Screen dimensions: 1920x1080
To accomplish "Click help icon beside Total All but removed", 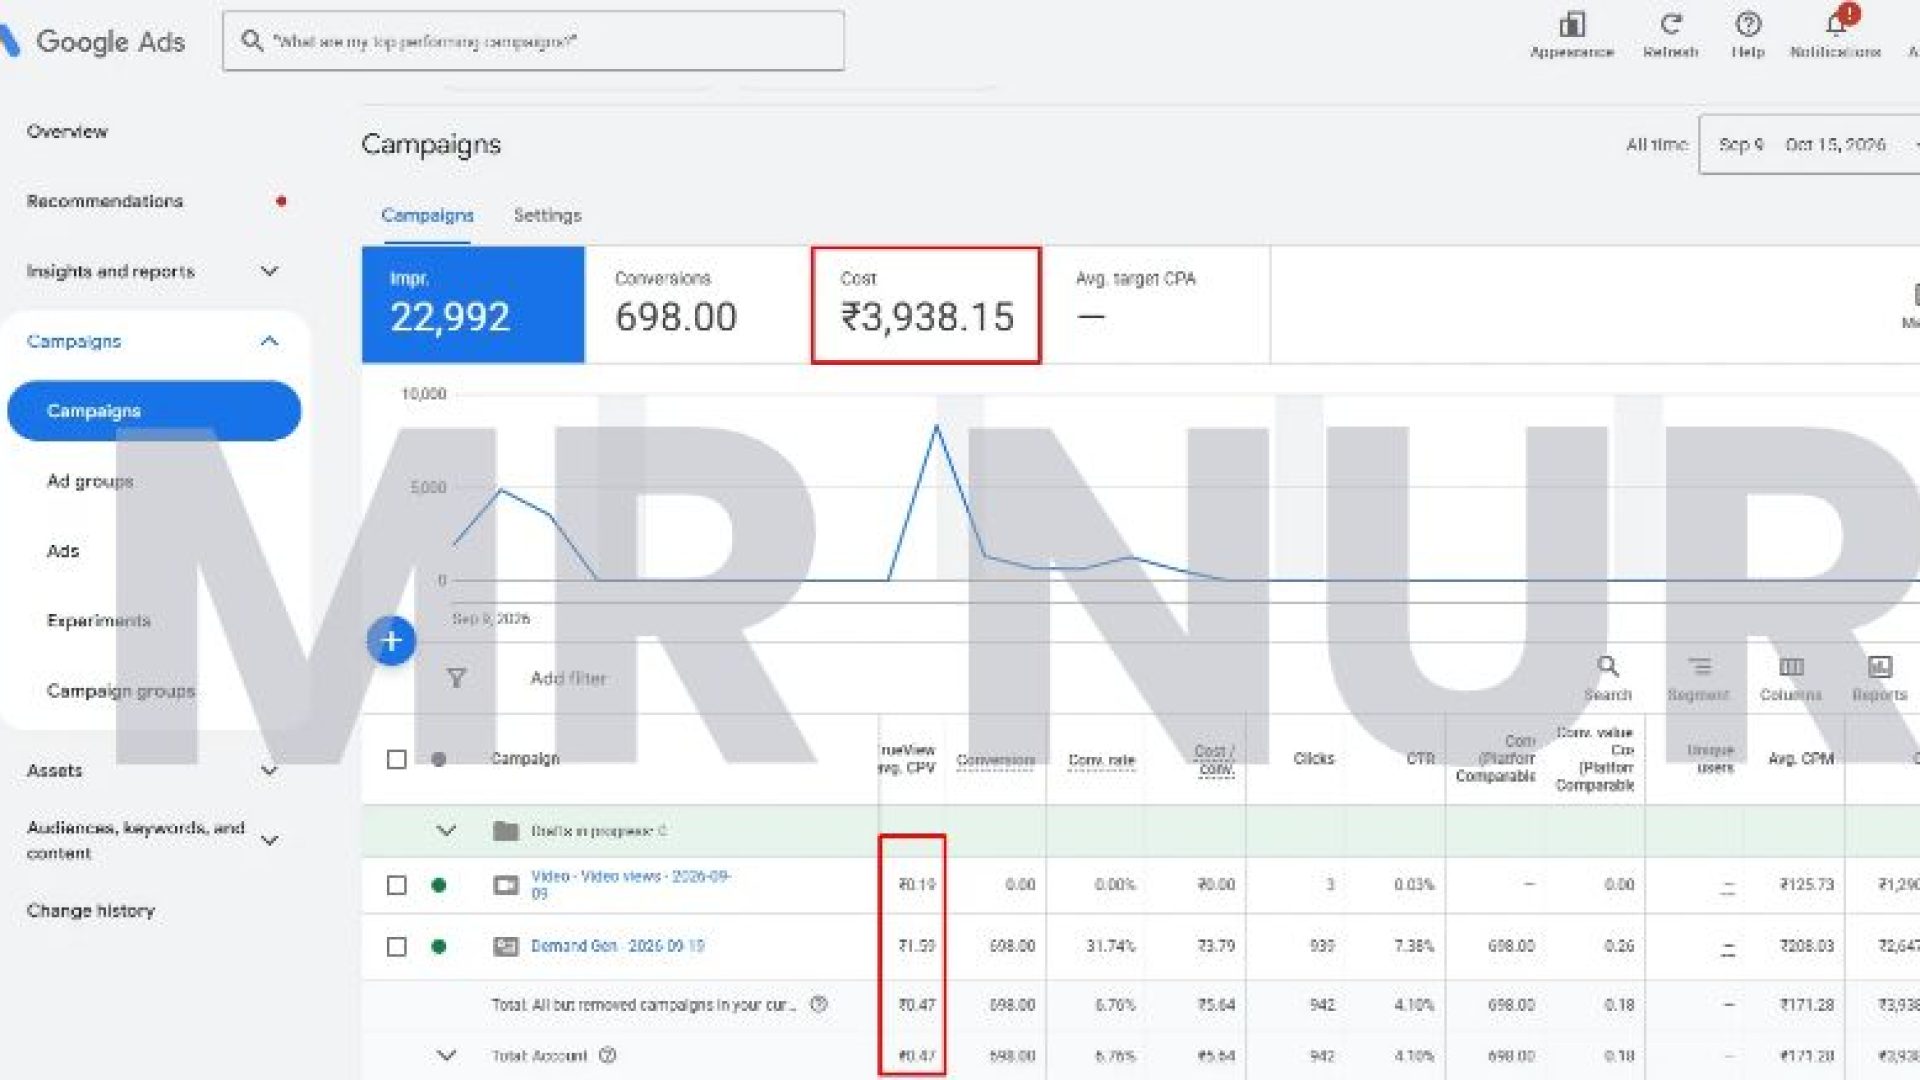I will pos(818,1004).
